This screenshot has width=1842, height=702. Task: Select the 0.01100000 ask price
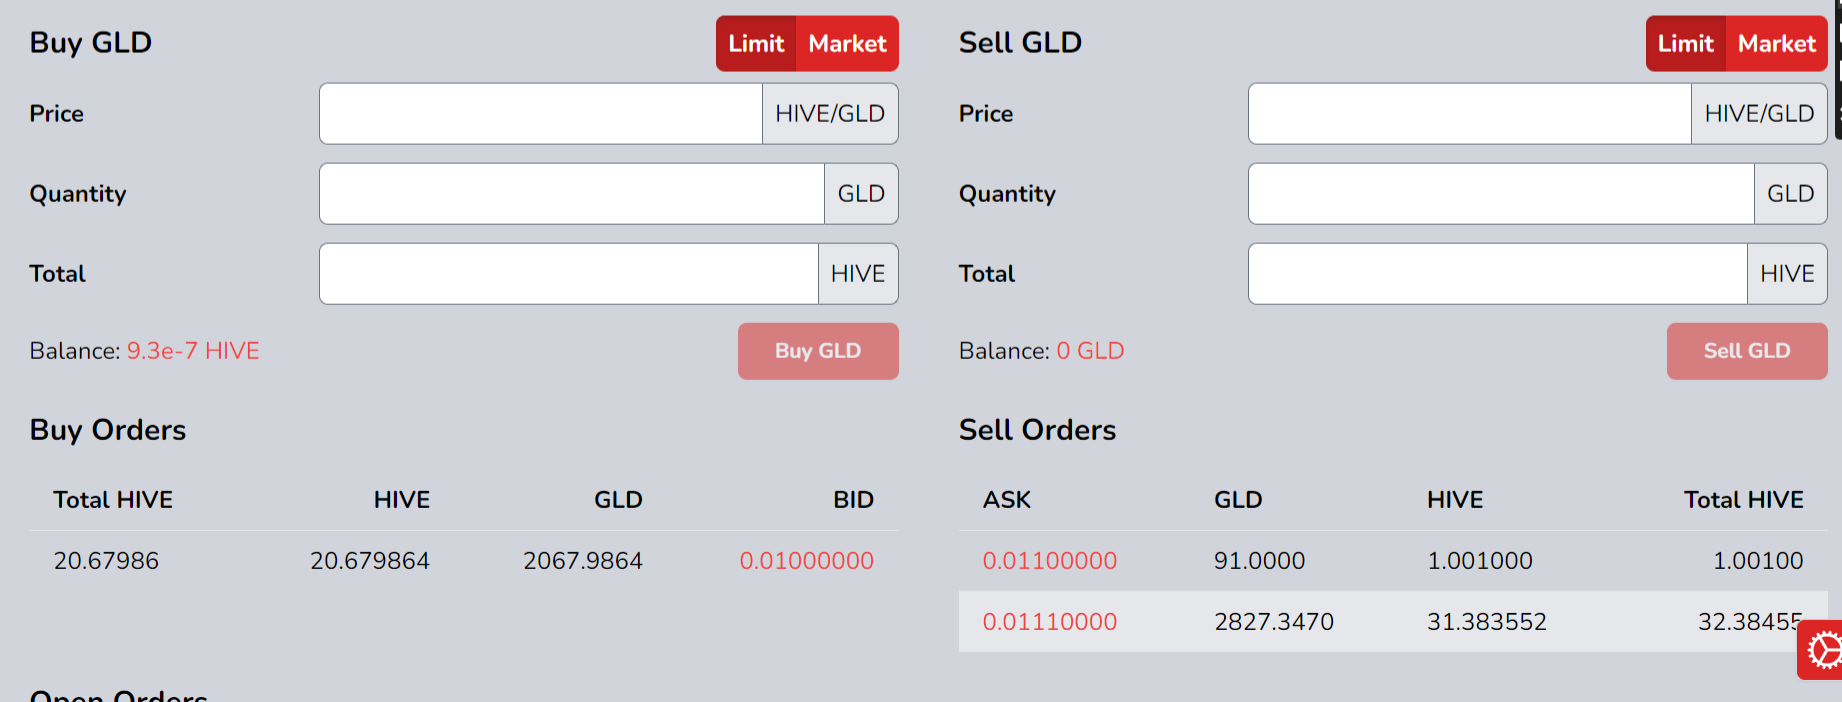[x=1049, y=561]
